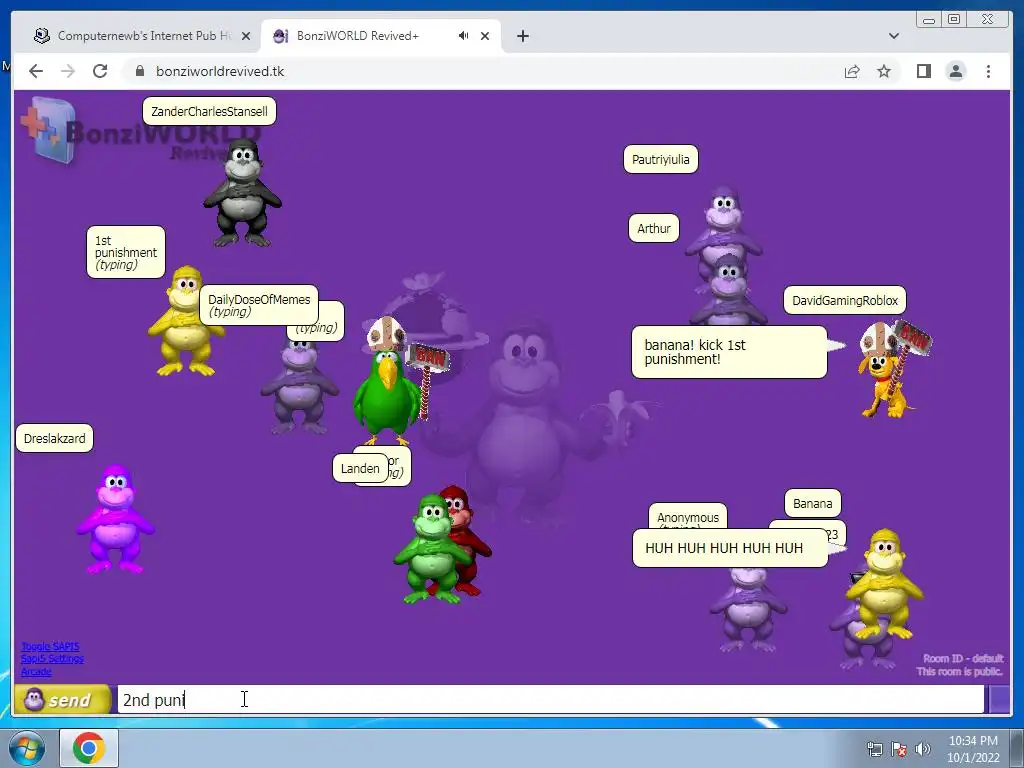Close the BonziWORLD Revived+ tab
1024x768 pixels.
click(485, 36)
